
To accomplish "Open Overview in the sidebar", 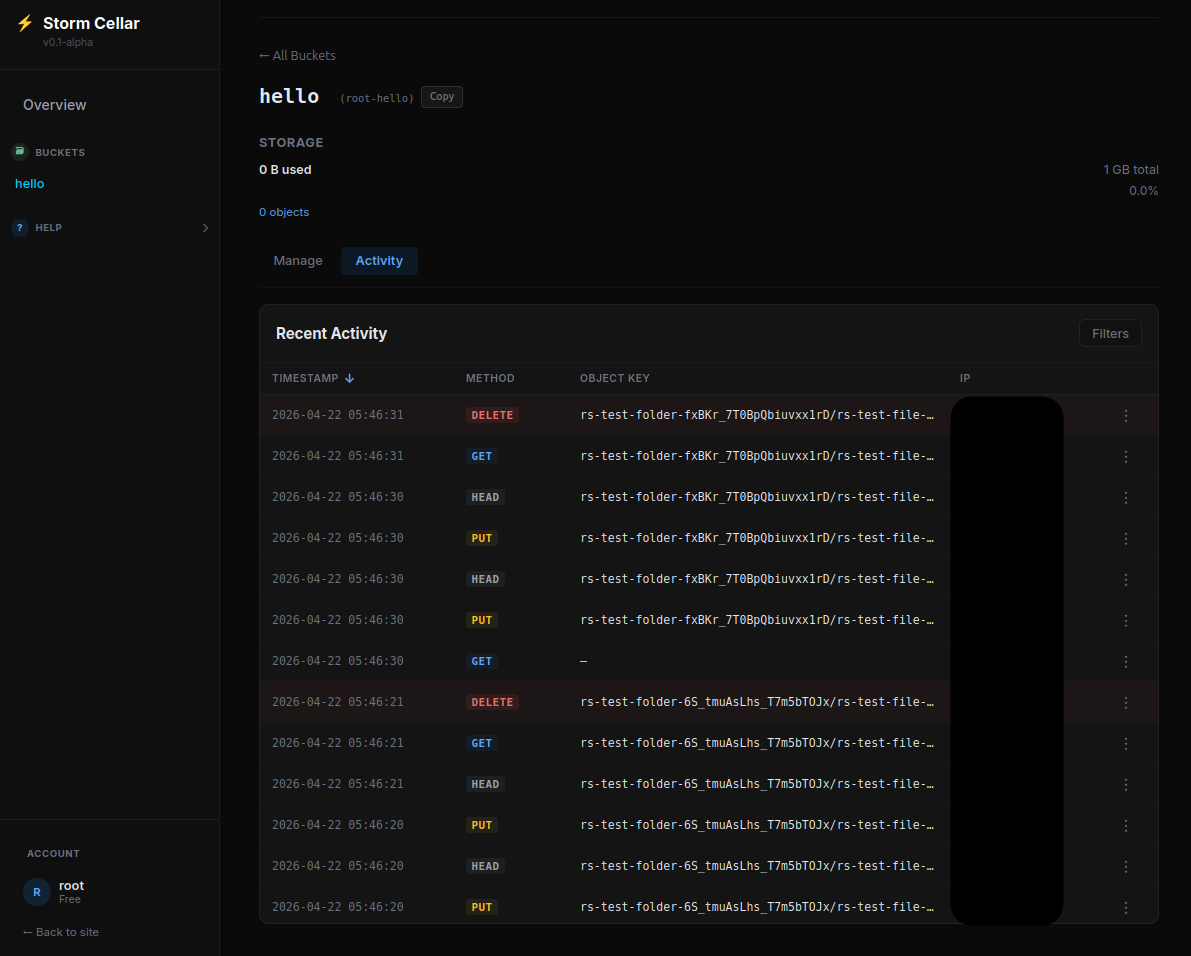I will click(x=55, y=105).
